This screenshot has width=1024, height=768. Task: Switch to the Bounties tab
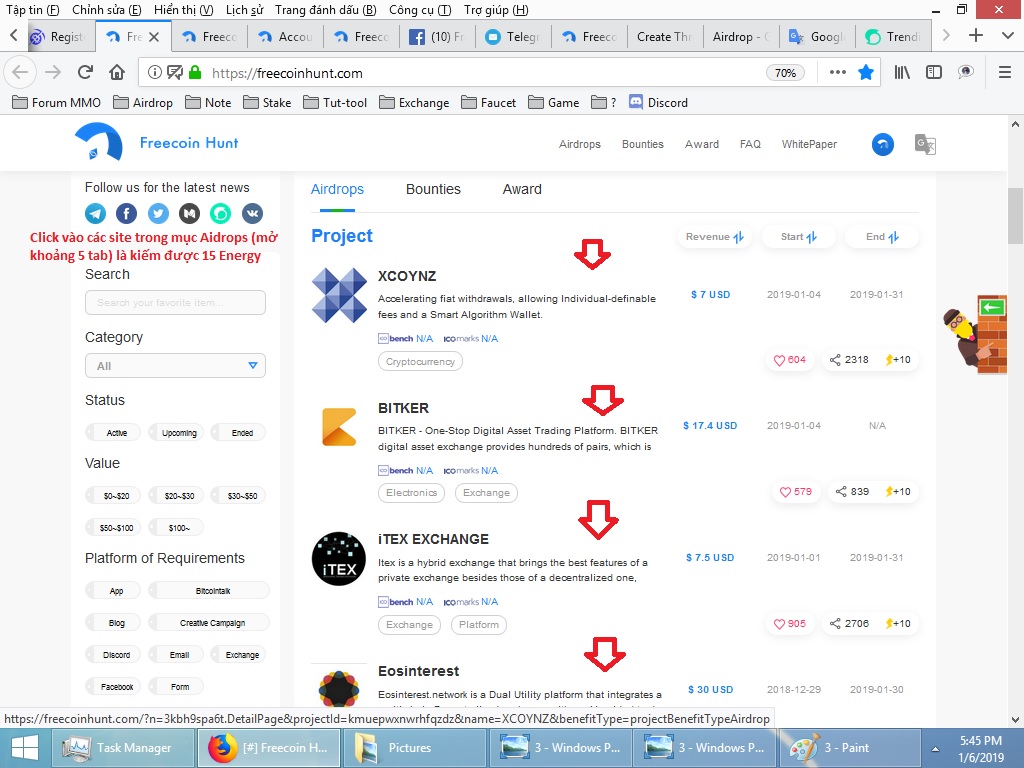point(433,189)
